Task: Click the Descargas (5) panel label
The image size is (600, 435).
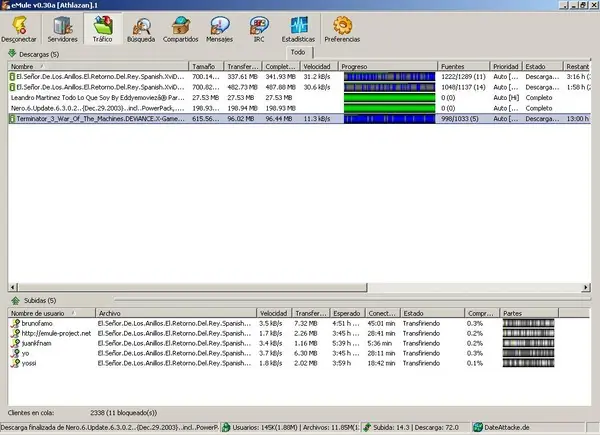Action: click(39, 54)
